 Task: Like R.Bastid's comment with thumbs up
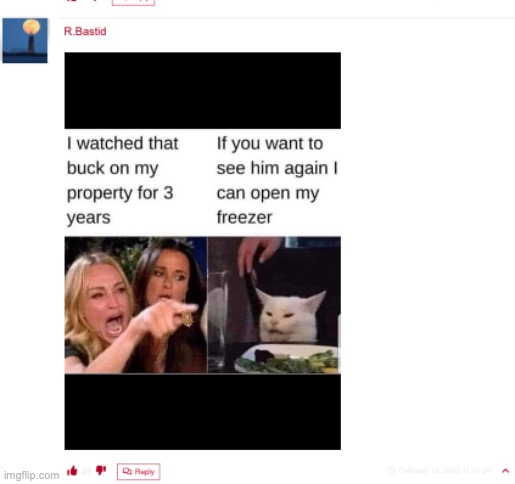point(72,471)
